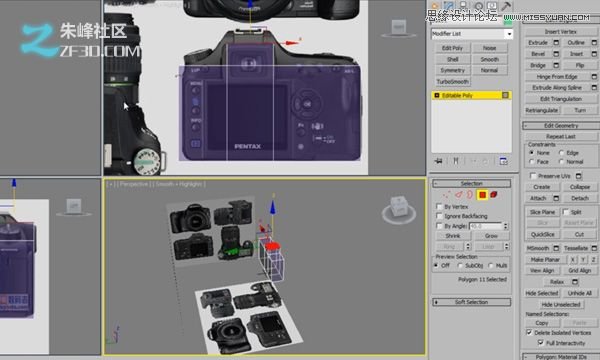Open Inset settings dialog icon
Screen dimensions: 600x360
pos(594,54)
